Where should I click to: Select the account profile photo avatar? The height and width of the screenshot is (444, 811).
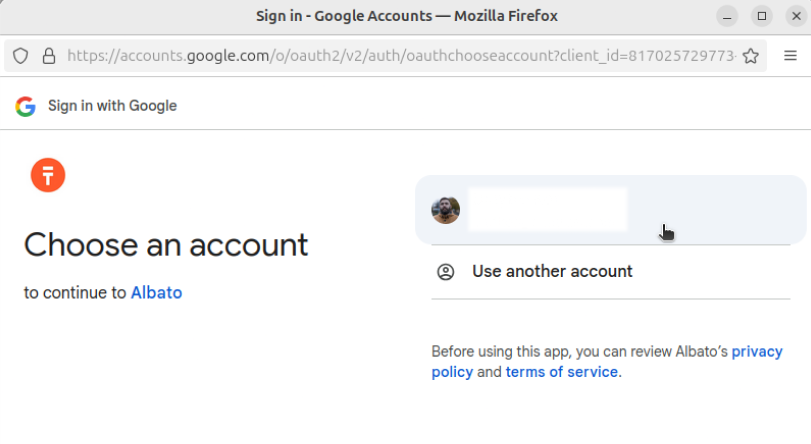(446, 210)
